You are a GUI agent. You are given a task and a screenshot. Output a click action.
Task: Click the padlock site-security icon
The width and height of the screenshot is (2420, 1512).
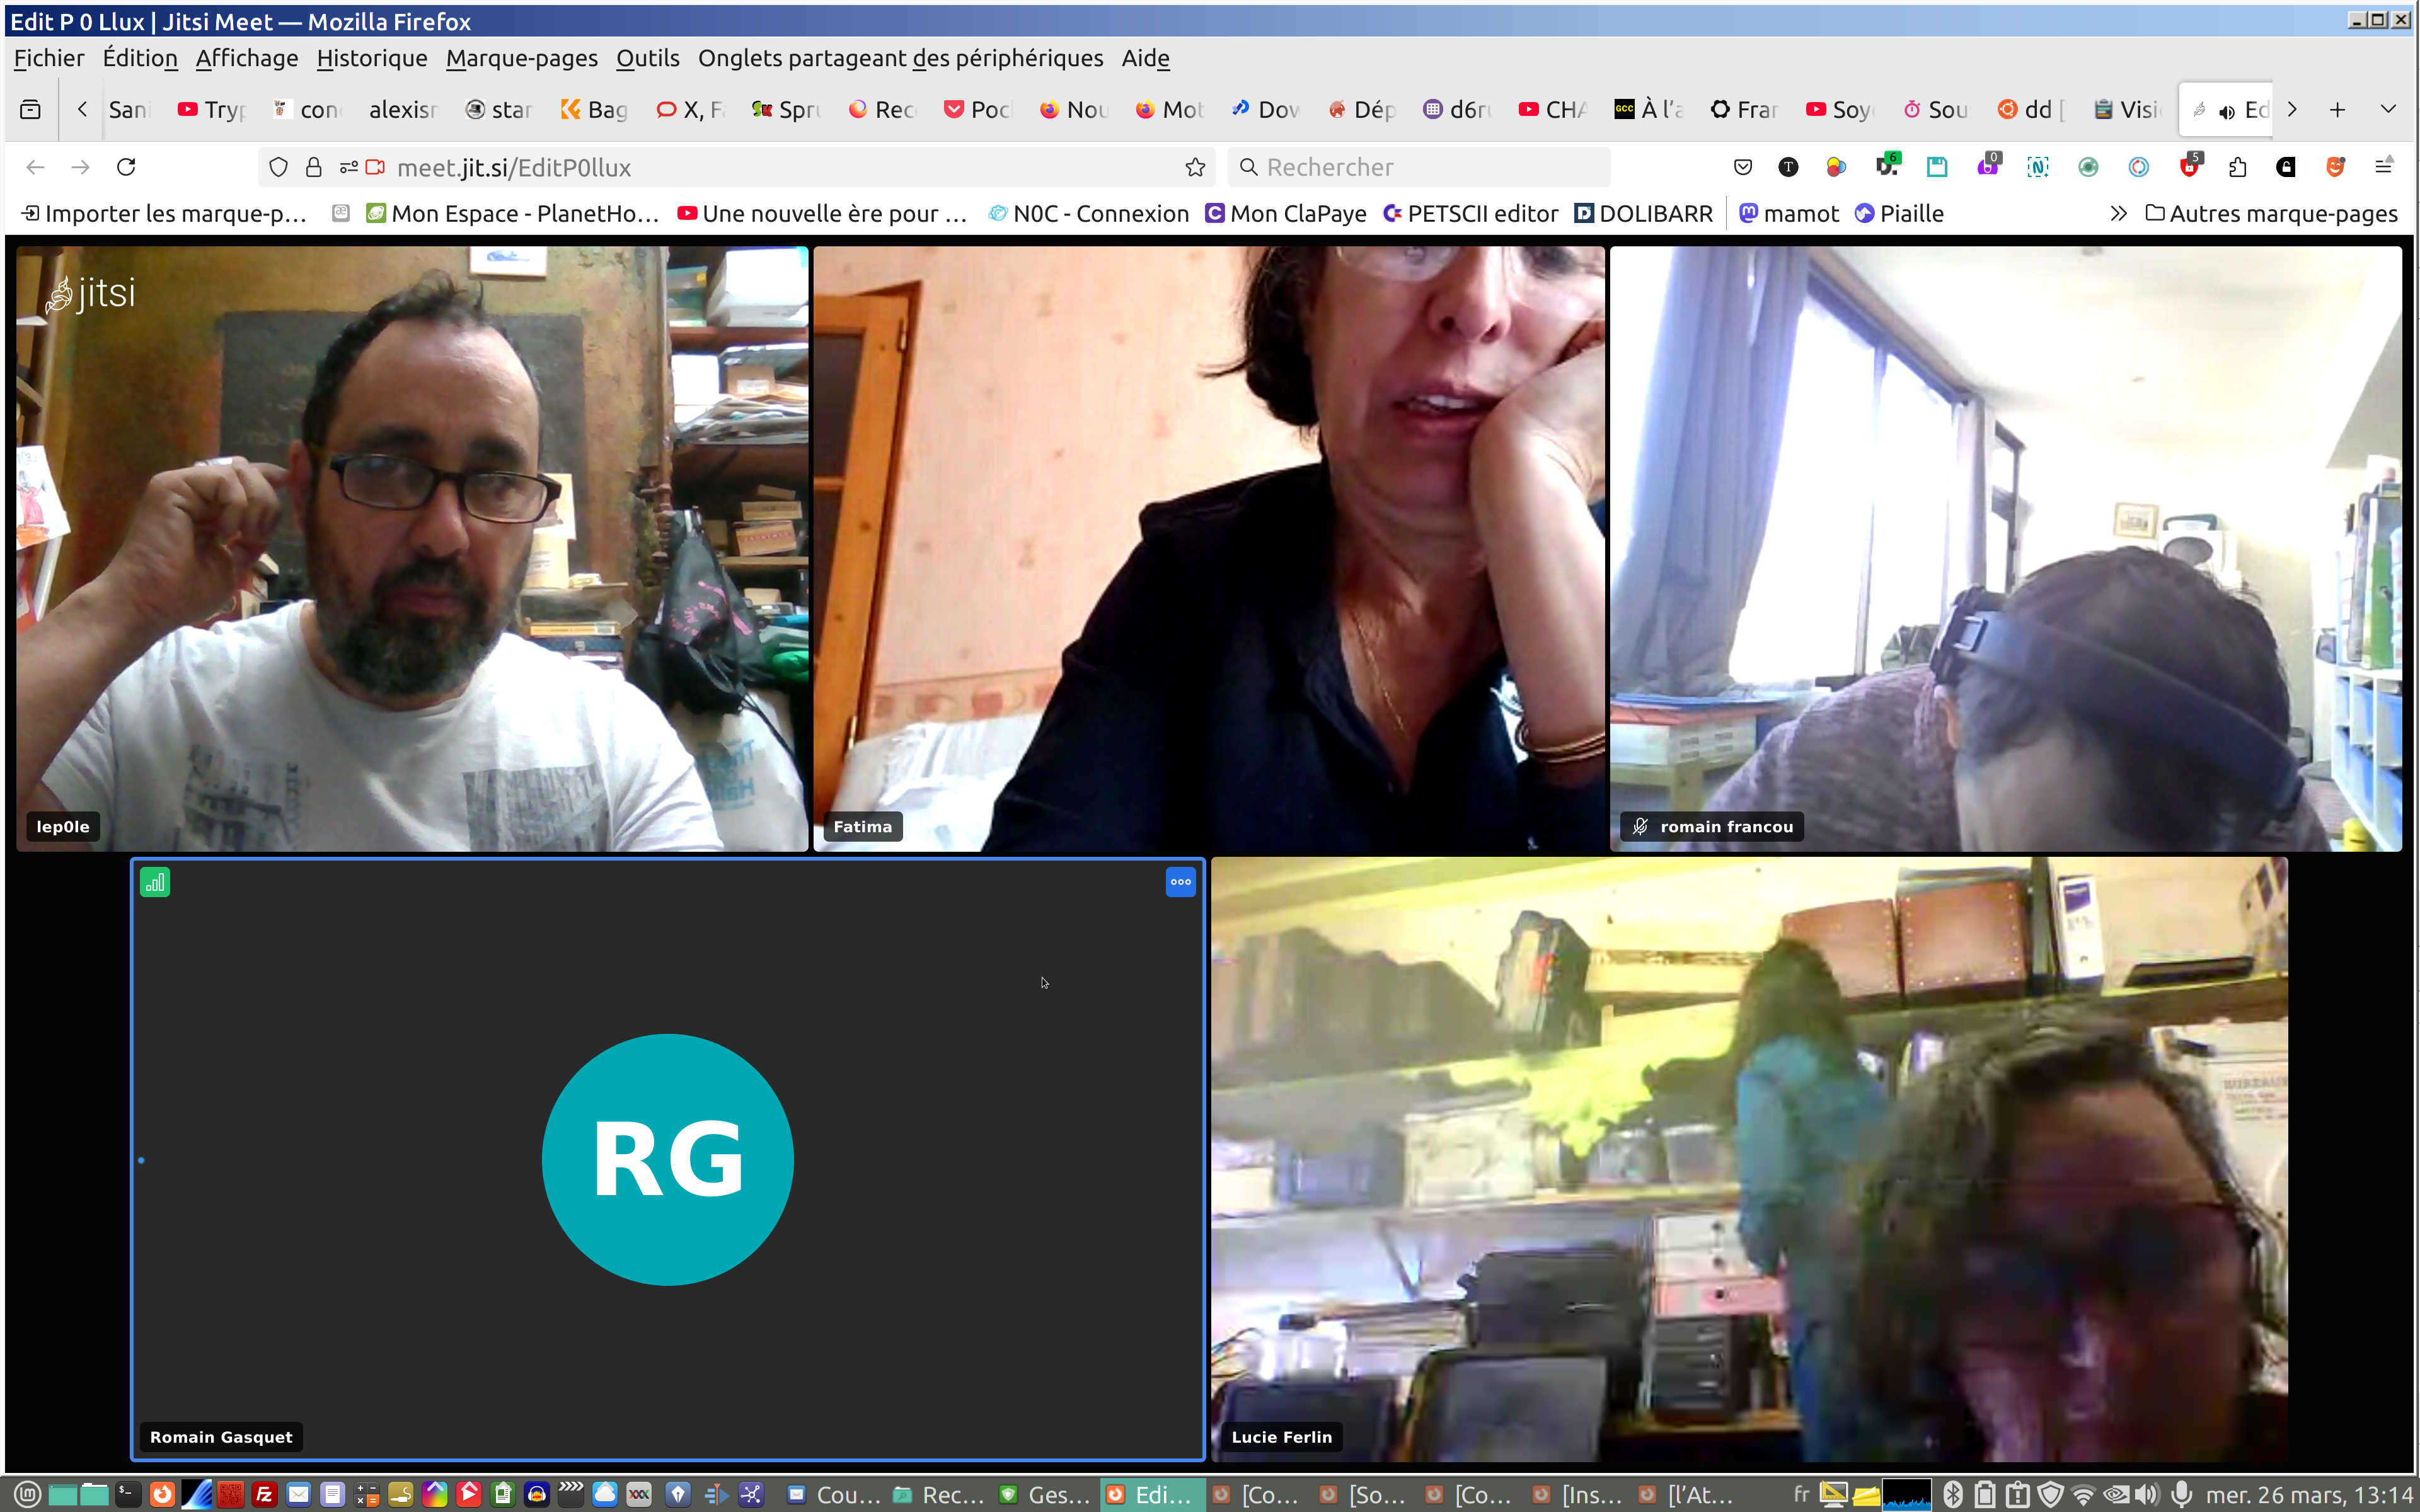click(x=314, y=167)
